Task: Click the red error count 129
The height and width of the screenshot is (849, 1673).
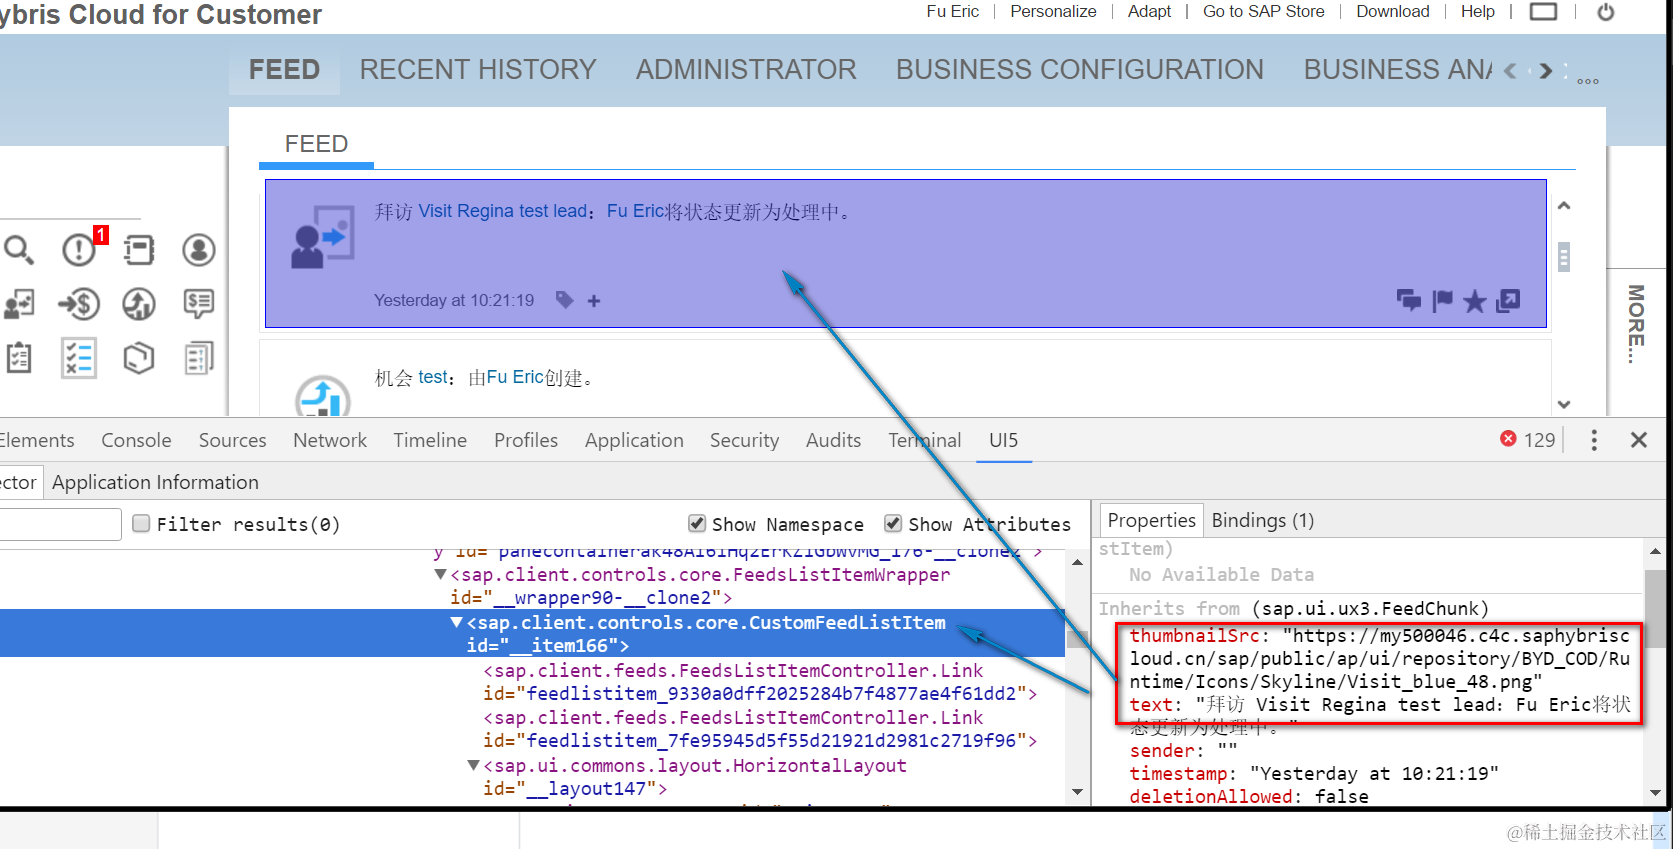Action: tap(1528, 440)
